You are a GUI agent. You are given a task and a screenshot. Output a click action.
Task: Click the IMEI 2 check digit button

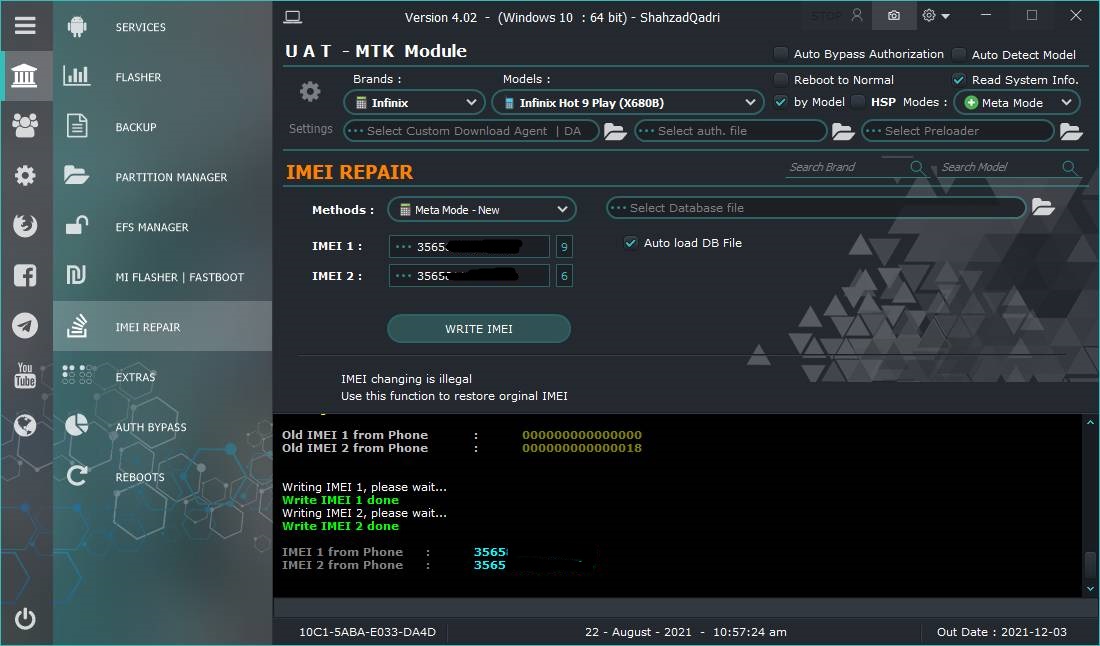[x=564, y=276]
